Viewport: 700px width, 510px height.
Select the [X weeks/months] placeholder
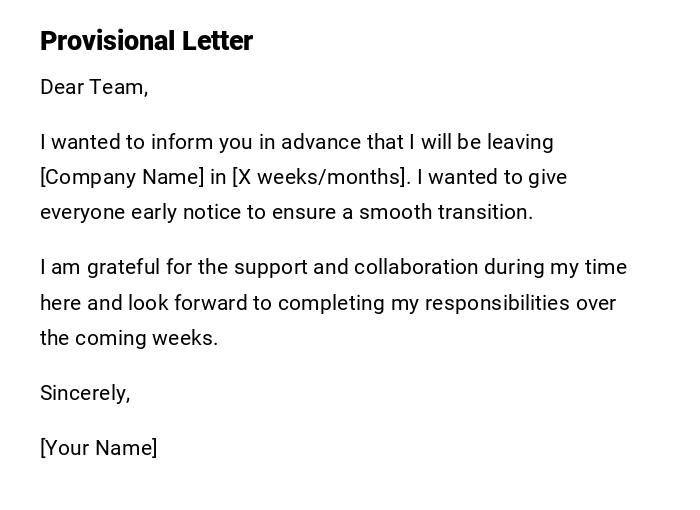tap(320, 177)
